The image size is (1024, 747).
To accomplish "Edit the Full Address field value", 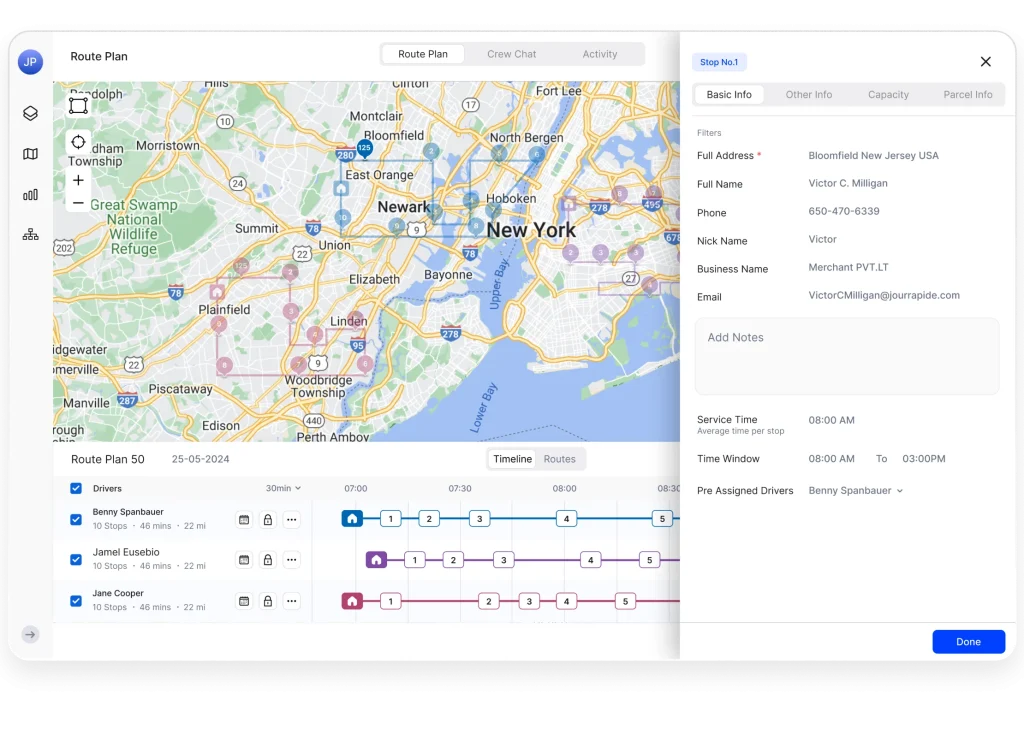I will [873, 155].
